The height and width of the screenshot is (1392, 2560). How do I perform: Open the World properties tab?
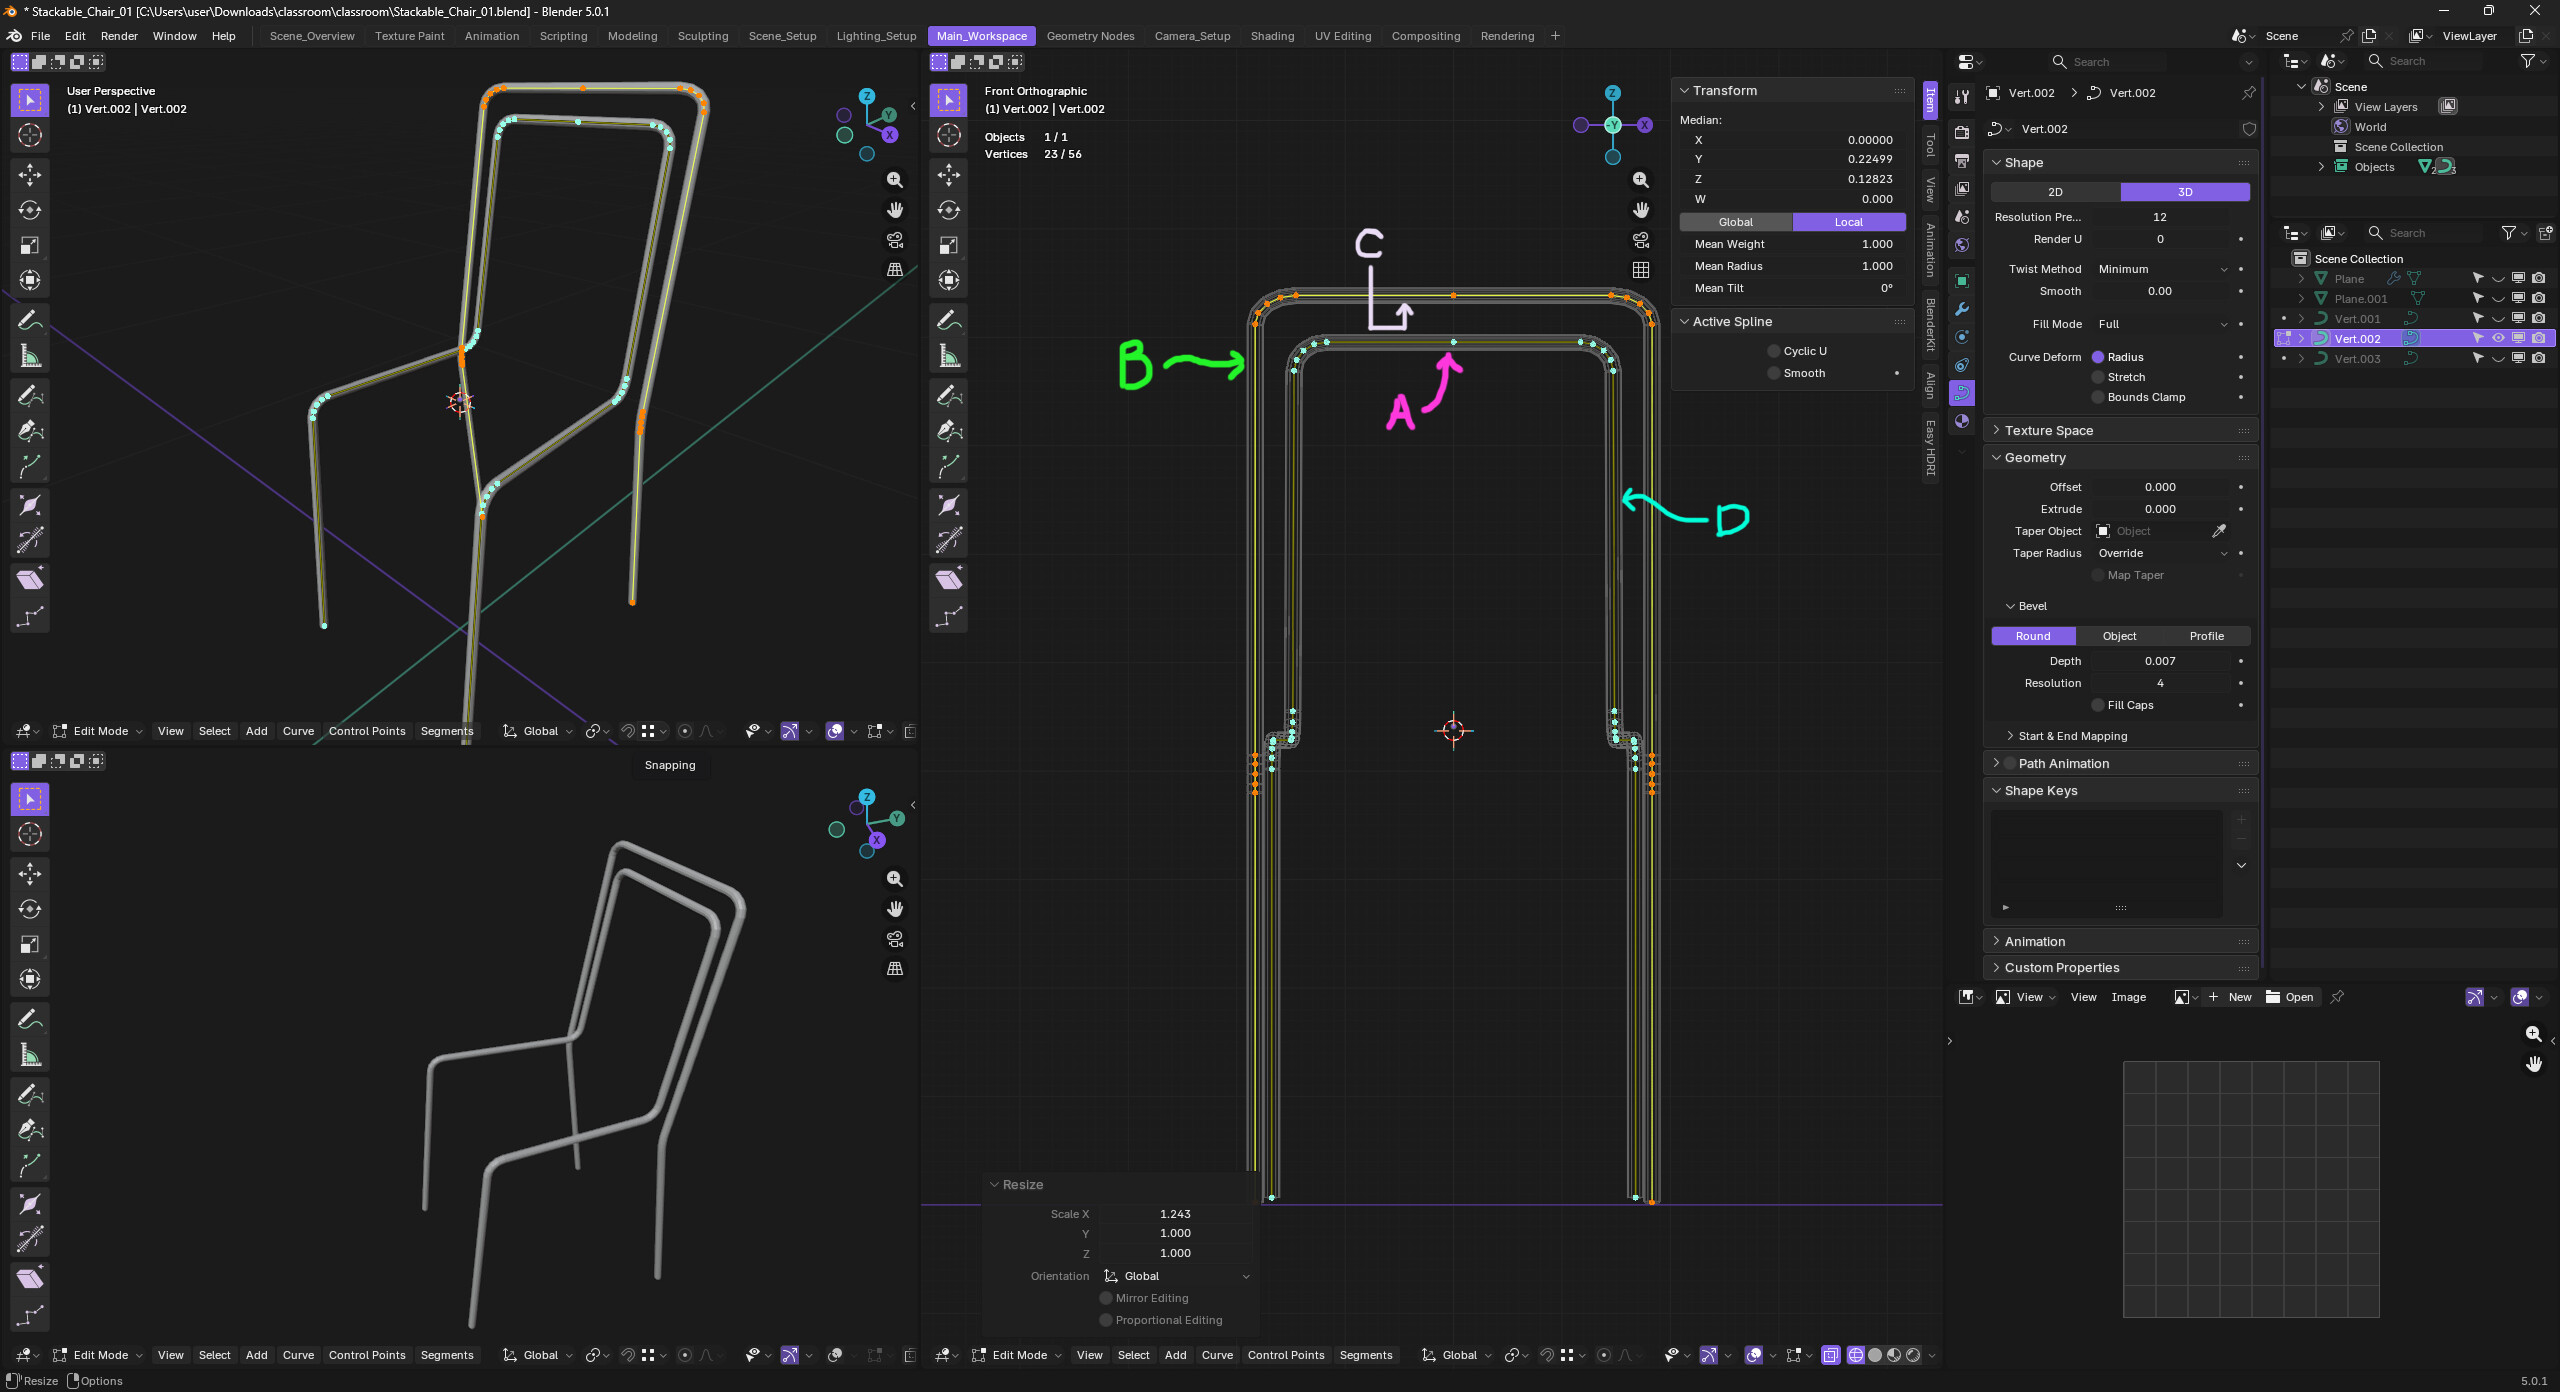pos(1962,245)
